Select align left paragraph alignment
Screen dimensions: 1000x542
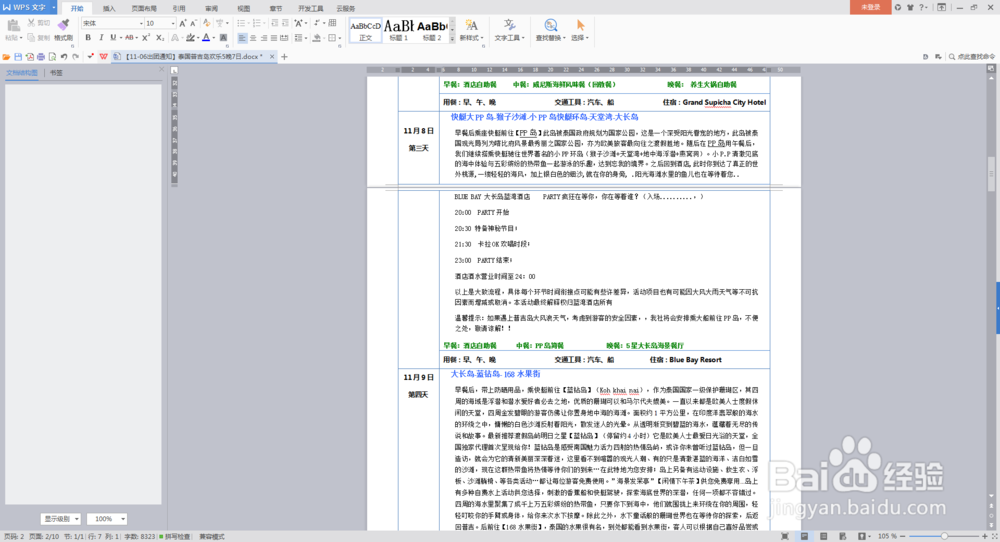click(242, 38)
